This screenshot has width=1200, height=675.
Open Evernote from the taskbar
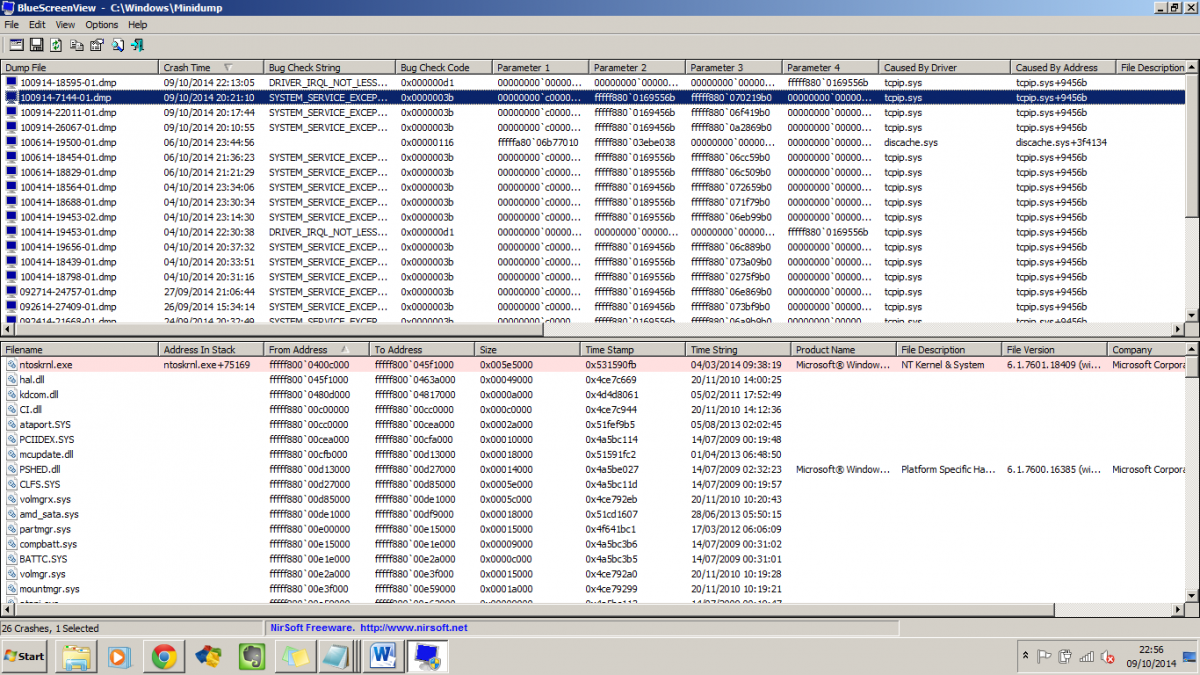tap(250, 657)
